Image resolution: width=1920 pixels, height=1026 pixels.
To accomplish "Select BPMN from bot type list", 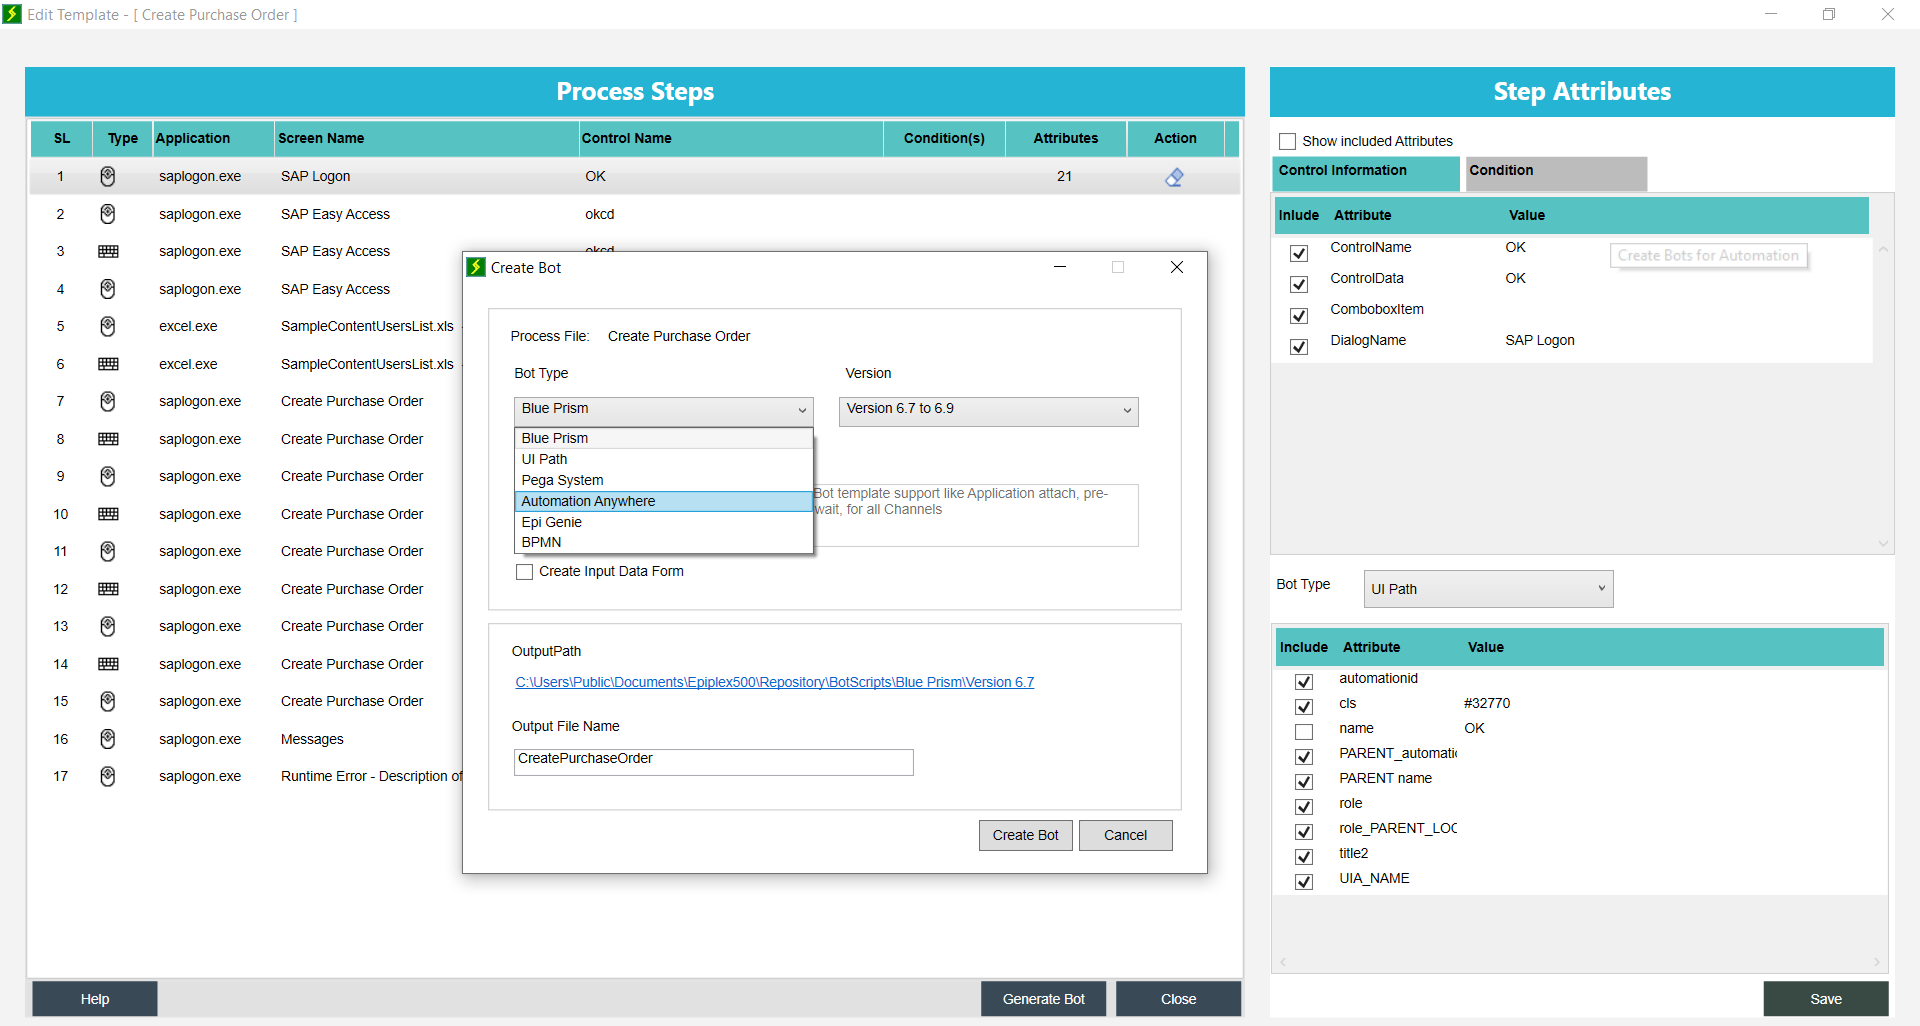I will point(664,542).
